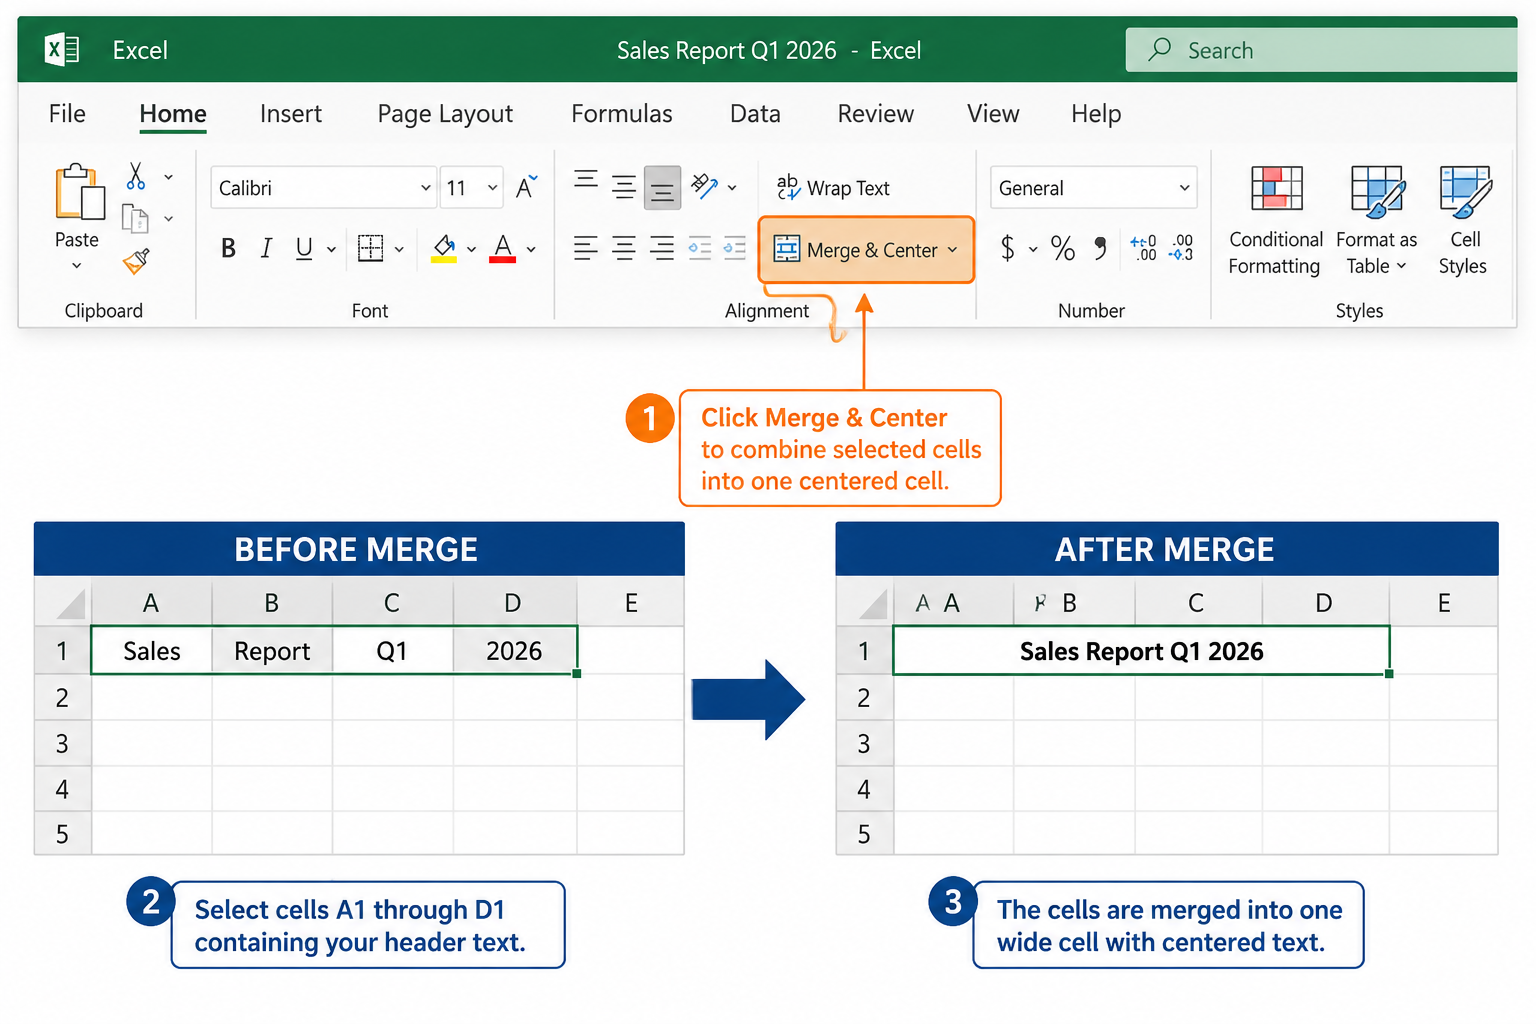Click the Paste clipboard icon
The image size is (1536, 1024).
pos(79,192)
